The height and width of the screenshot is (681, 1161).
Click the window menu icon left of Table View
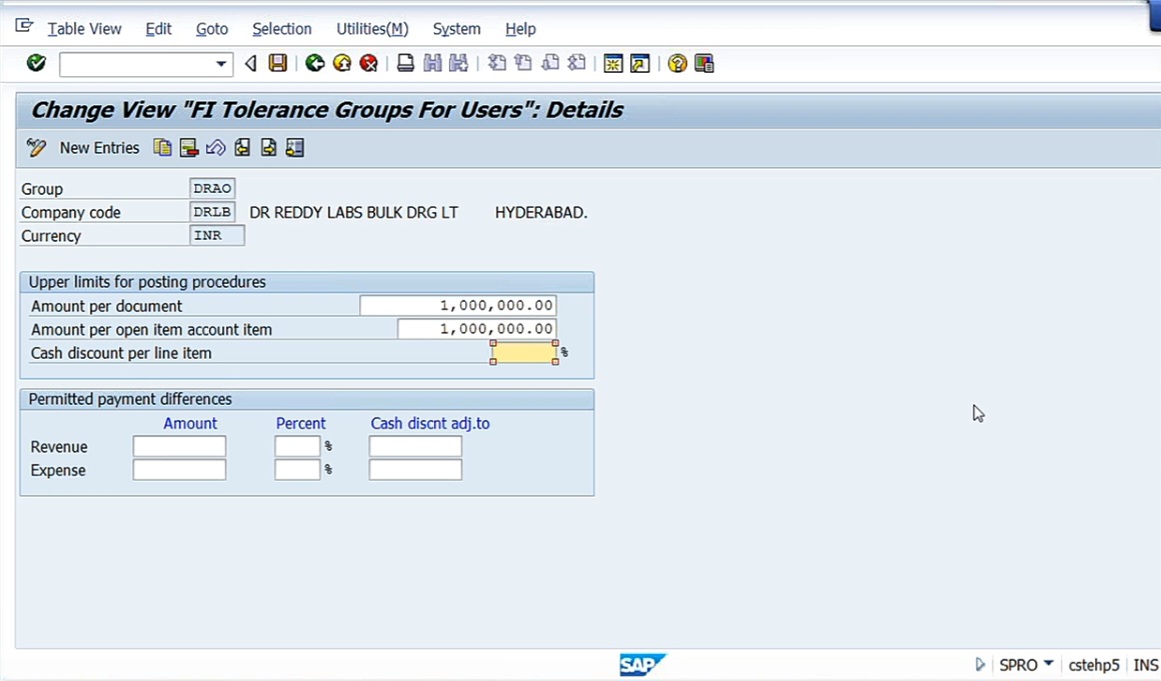pyautogui.click(x=24, y=27)
